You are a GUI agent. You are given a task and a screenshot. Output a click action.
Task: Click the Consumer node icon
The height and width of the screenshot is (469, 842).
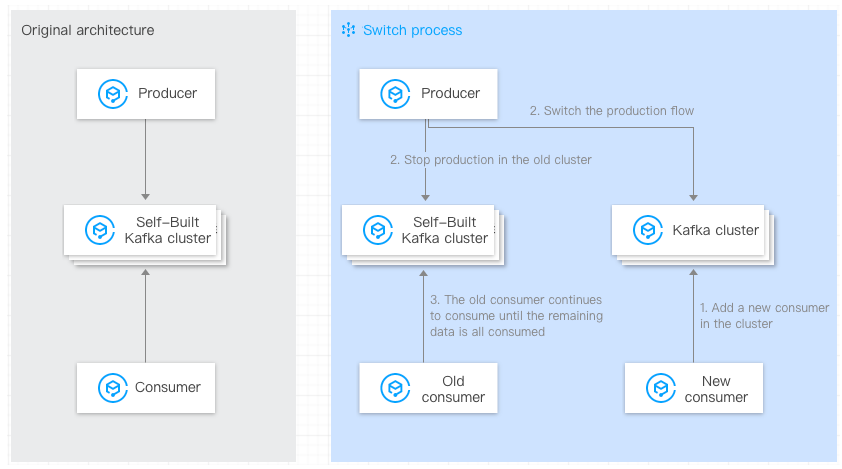[x=112, y=388]
